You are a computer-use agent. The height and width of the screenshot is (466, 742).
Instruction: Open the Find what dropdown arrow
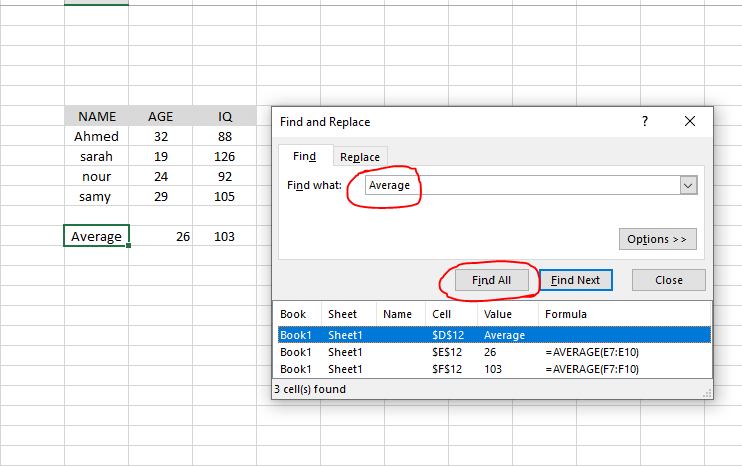[x=687, y=185]
